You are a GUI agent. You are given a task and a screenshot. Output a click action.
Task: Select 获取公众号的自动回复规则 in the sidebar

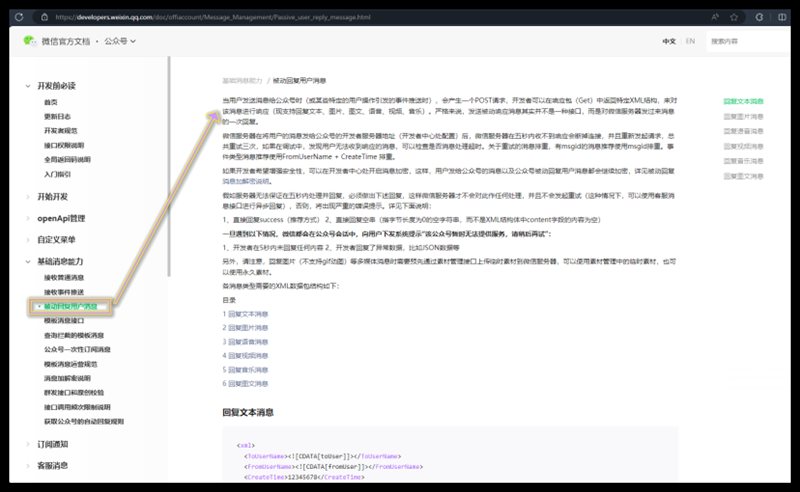tap(84, 422)
